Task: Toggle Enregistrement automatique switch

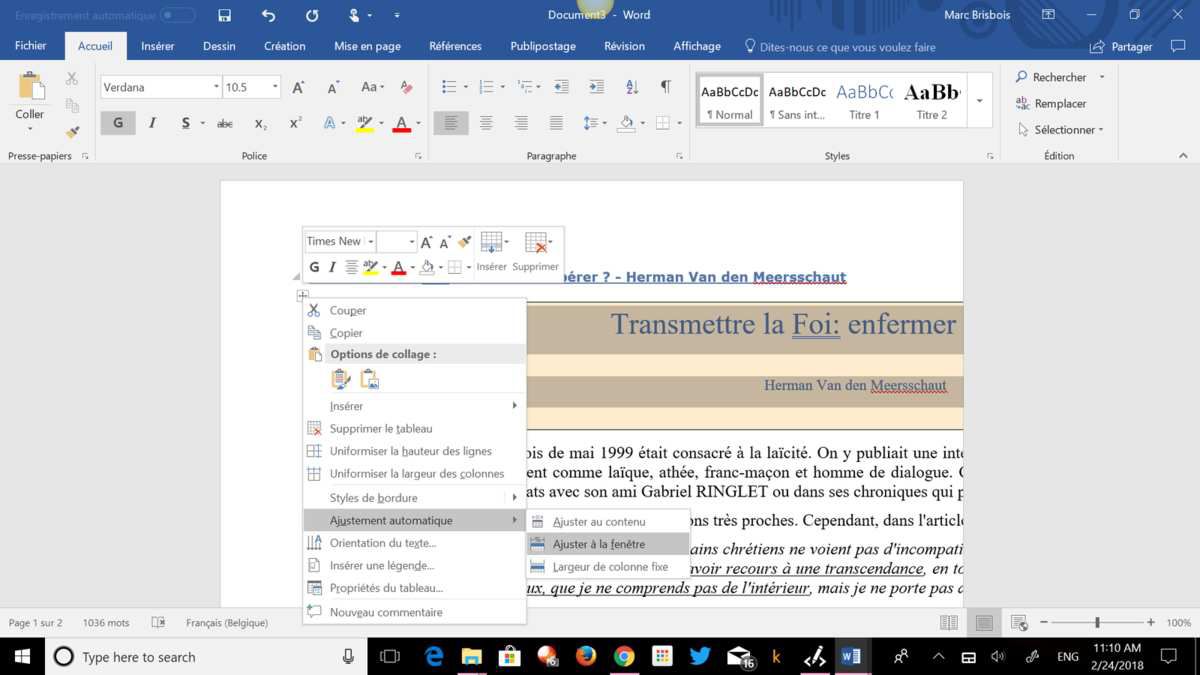Action: click(x=178, y=15)
